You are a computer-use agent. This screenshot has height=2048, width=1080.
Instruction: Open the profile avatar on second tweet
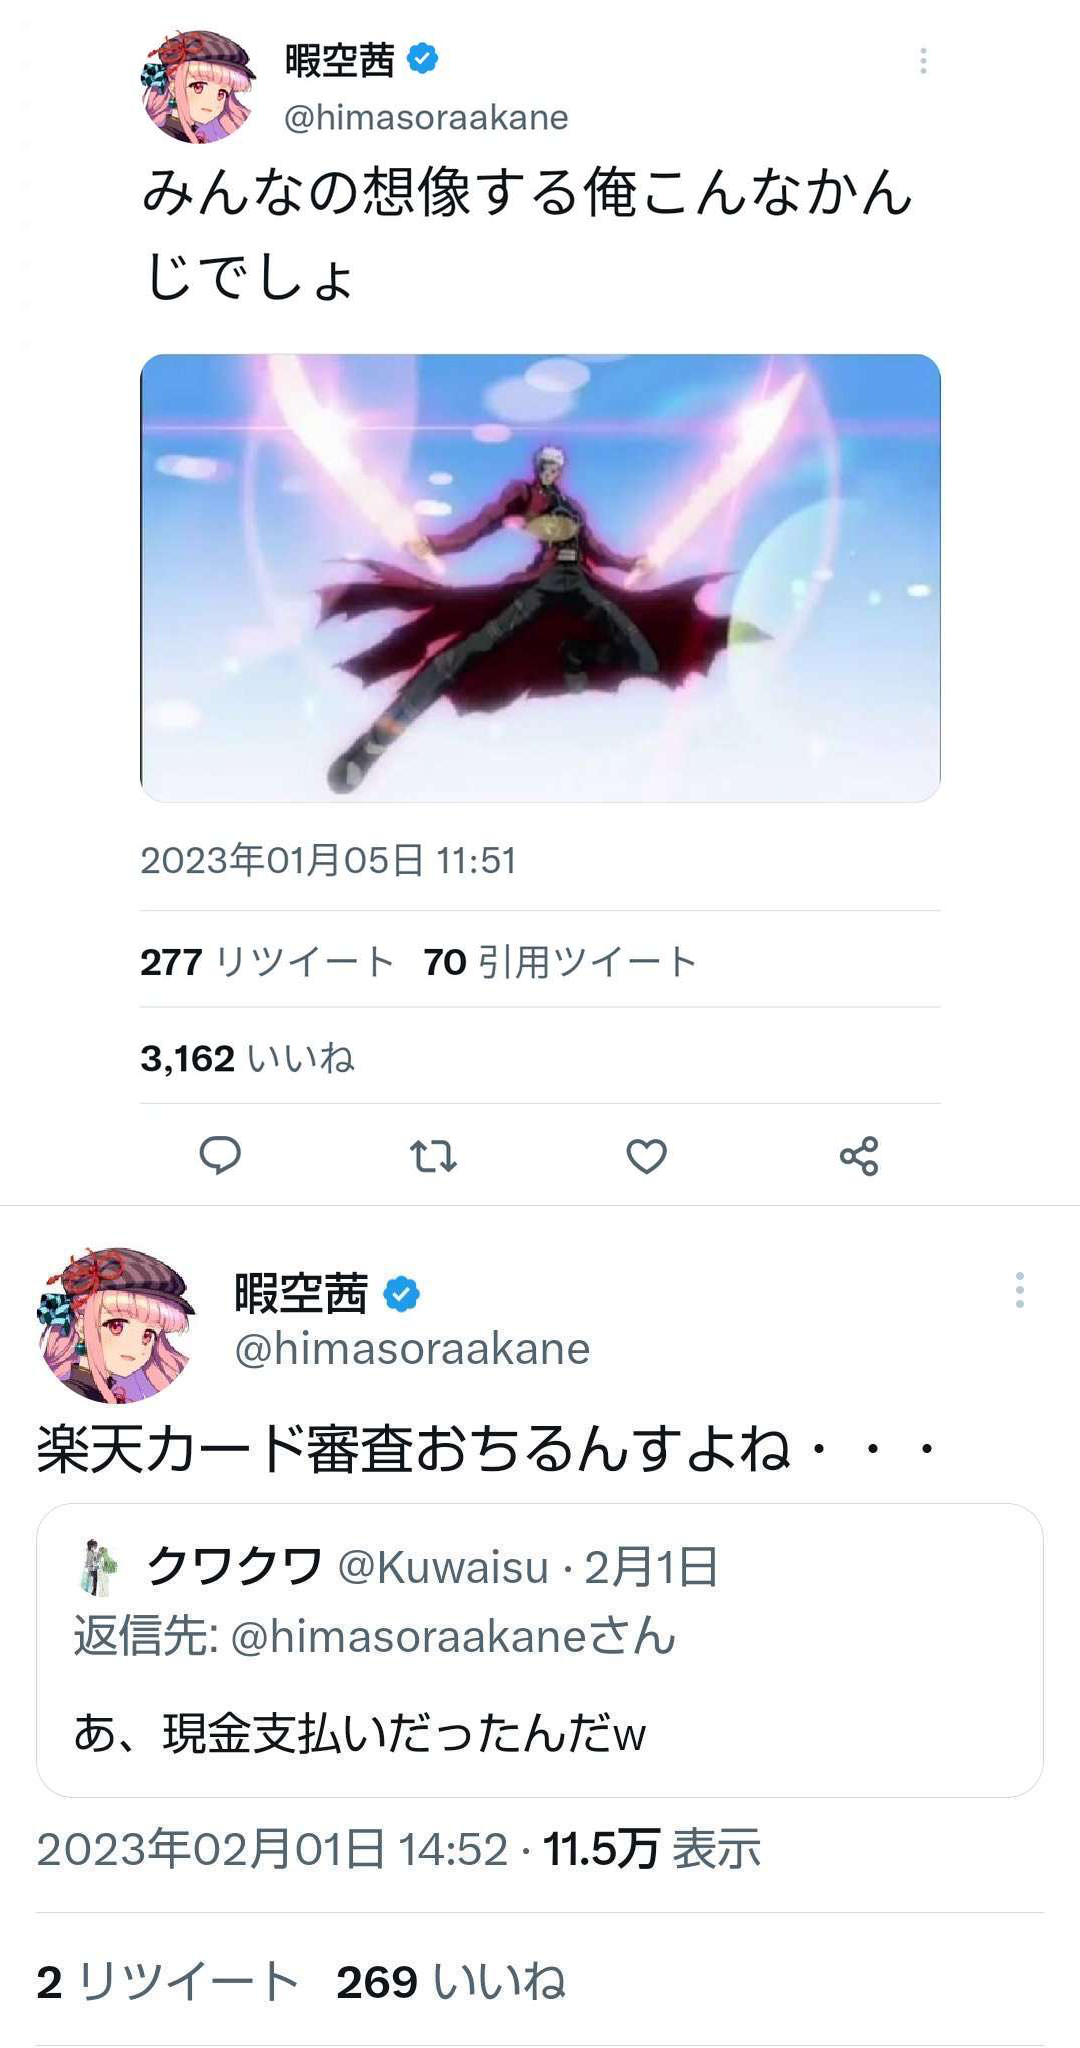pos(116,1324)
